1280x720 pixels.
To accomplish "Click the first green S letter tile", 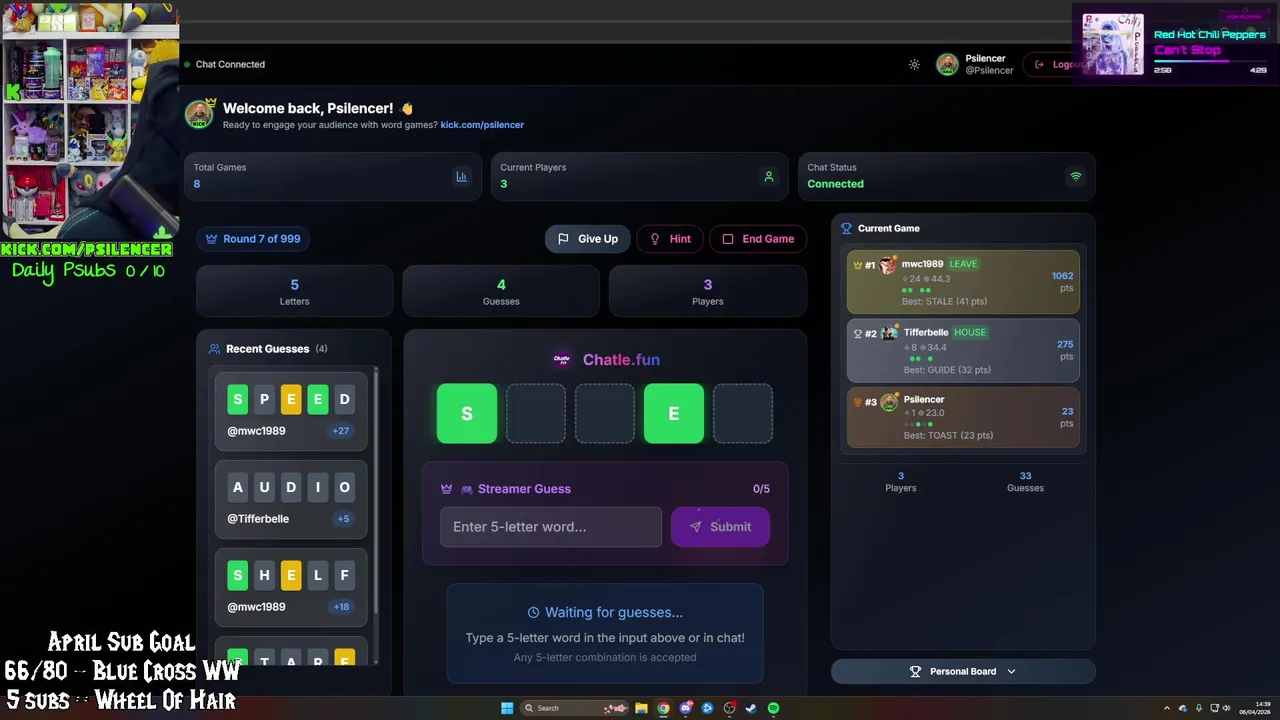I will (x=467, y=413).
